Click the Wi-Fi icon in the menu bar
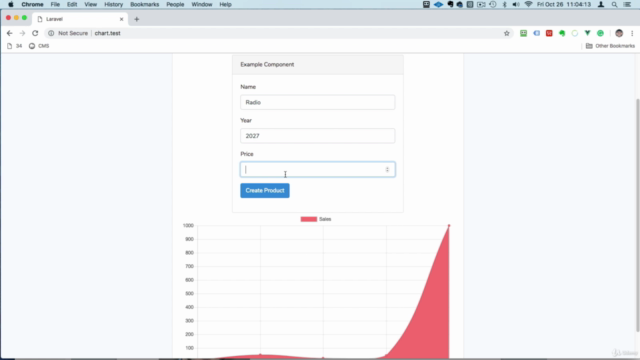640x360 pixels. (x=528, y=4)
